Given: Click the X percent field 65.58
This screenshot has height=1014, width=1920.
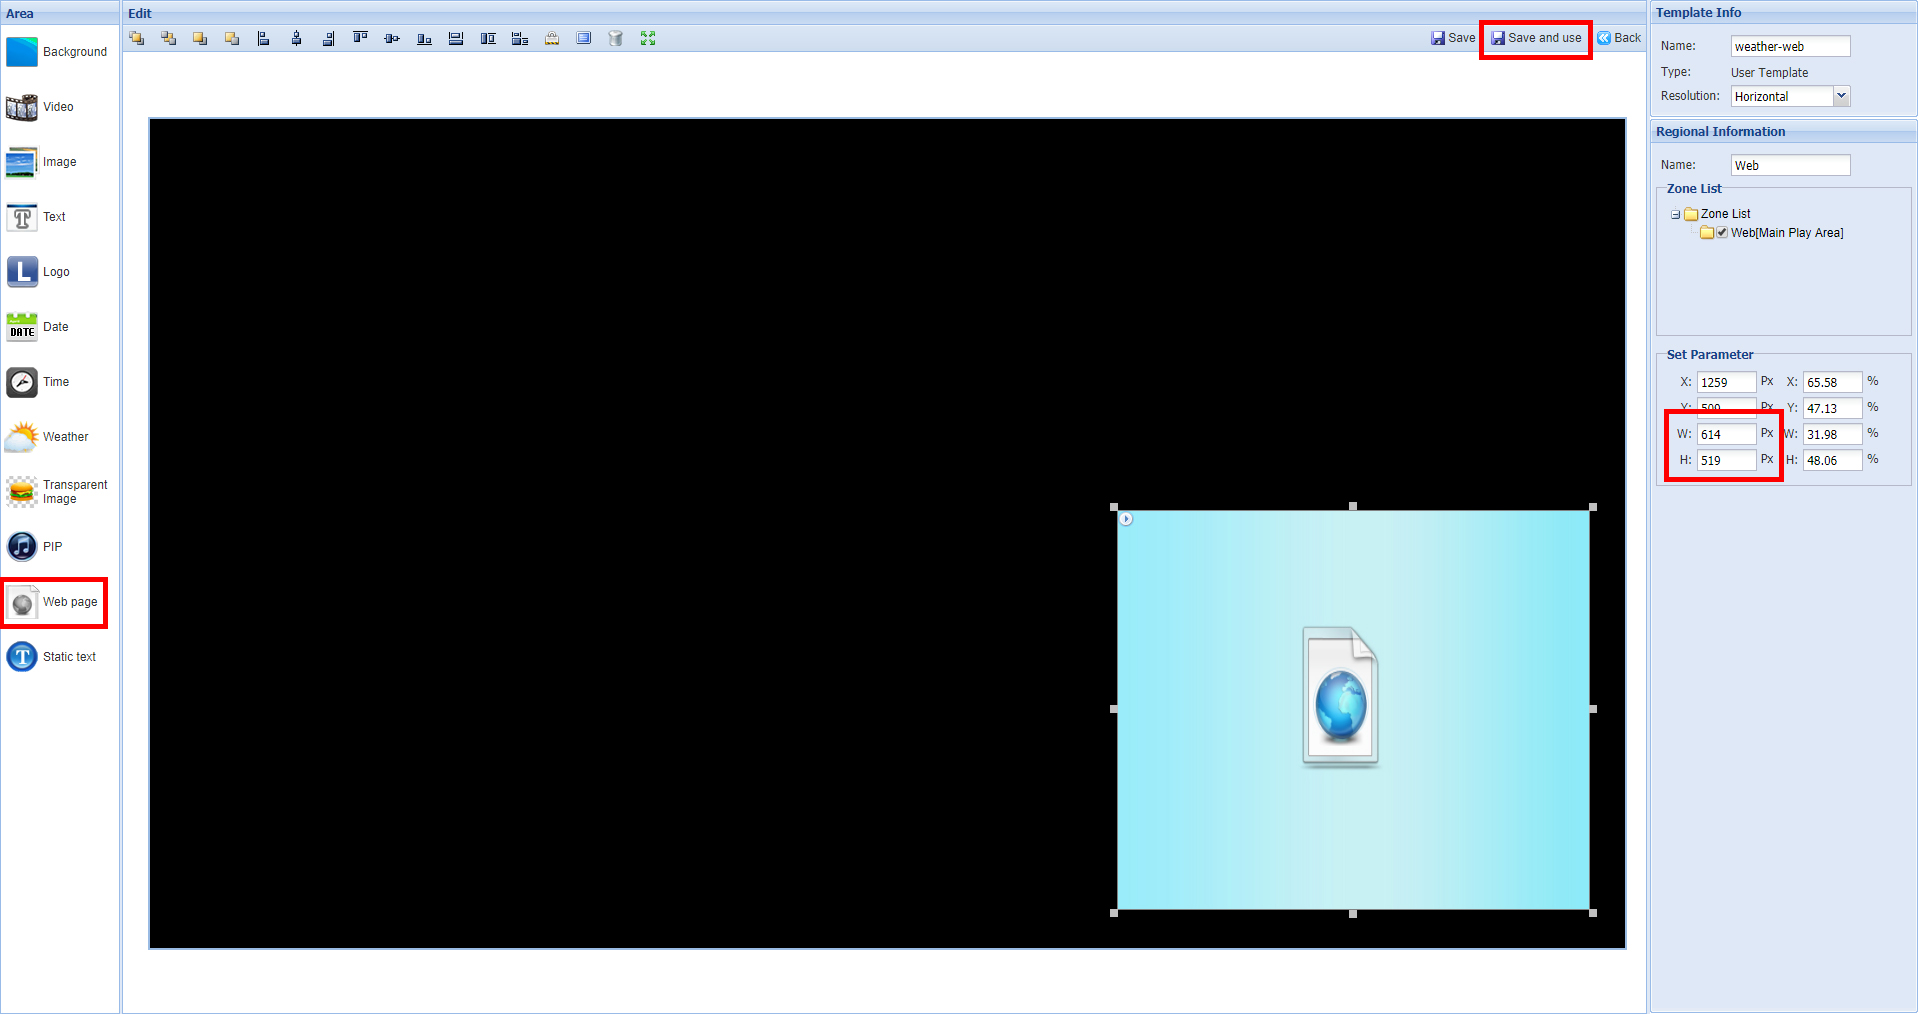Looking at the screenshot, I should coord(1832,382).
